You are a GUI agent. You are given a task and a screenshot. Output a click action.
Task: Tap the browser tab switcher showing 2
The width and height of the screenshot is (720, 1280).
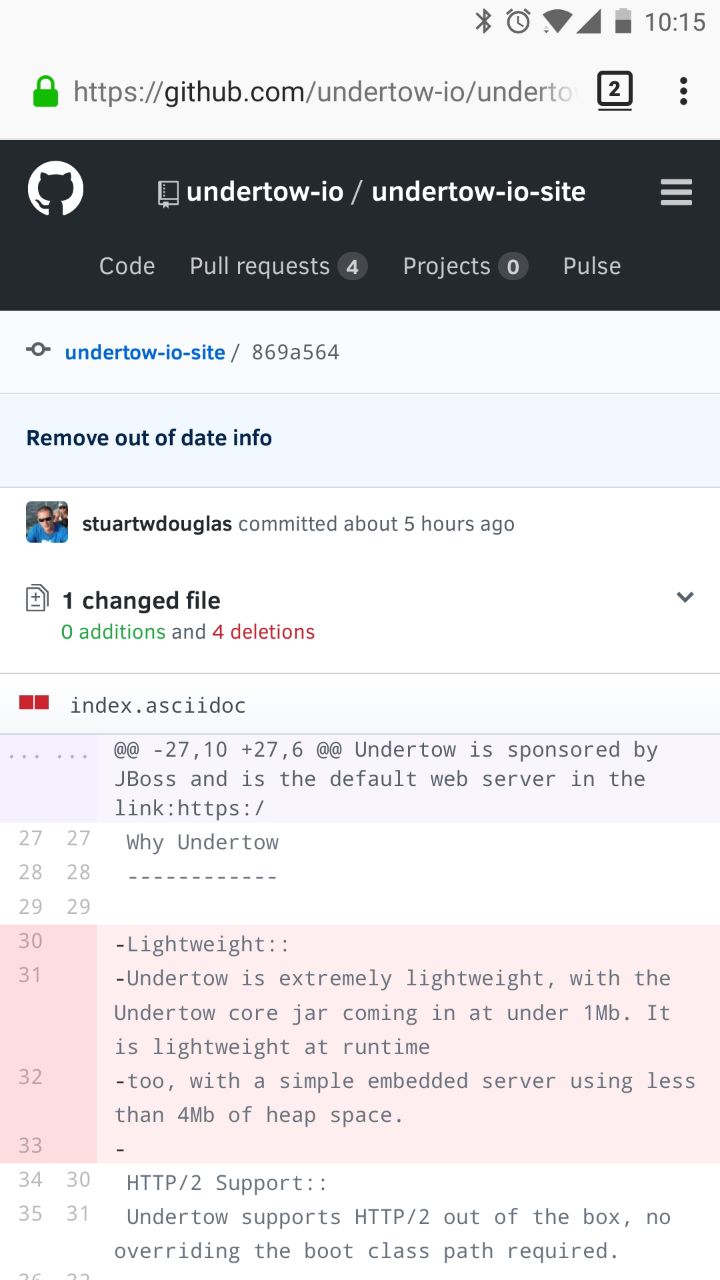tap(615, 91)
